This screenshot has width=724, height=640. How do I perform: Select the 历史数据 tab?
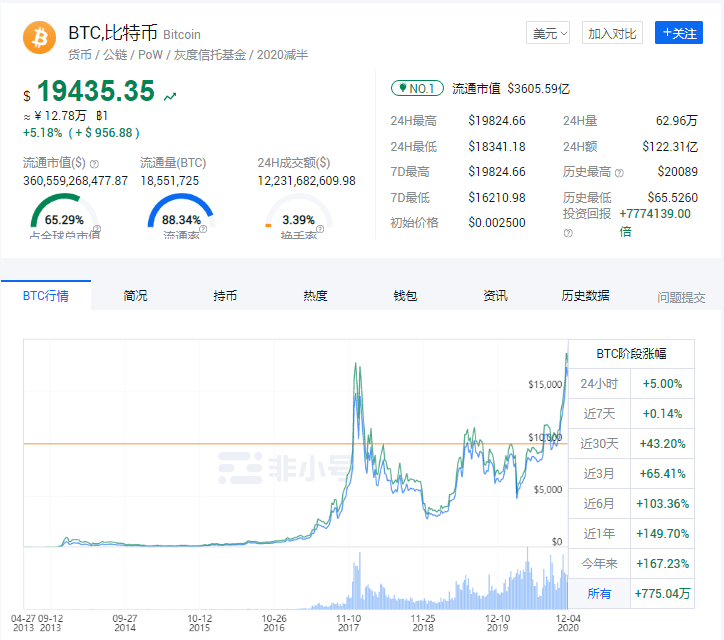click(x=585, y=296)
